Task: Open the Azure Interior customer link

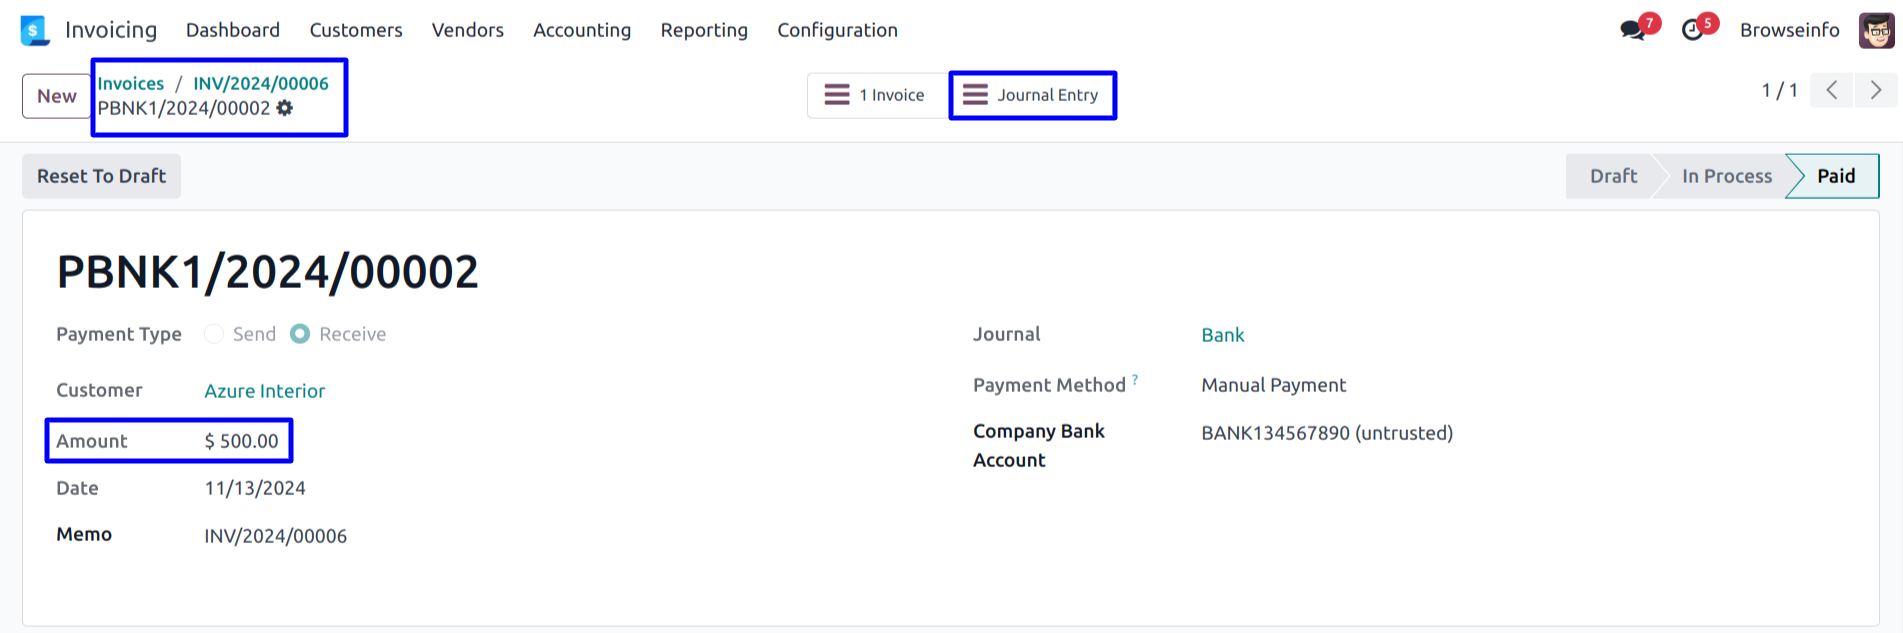Action: (265, 391)
